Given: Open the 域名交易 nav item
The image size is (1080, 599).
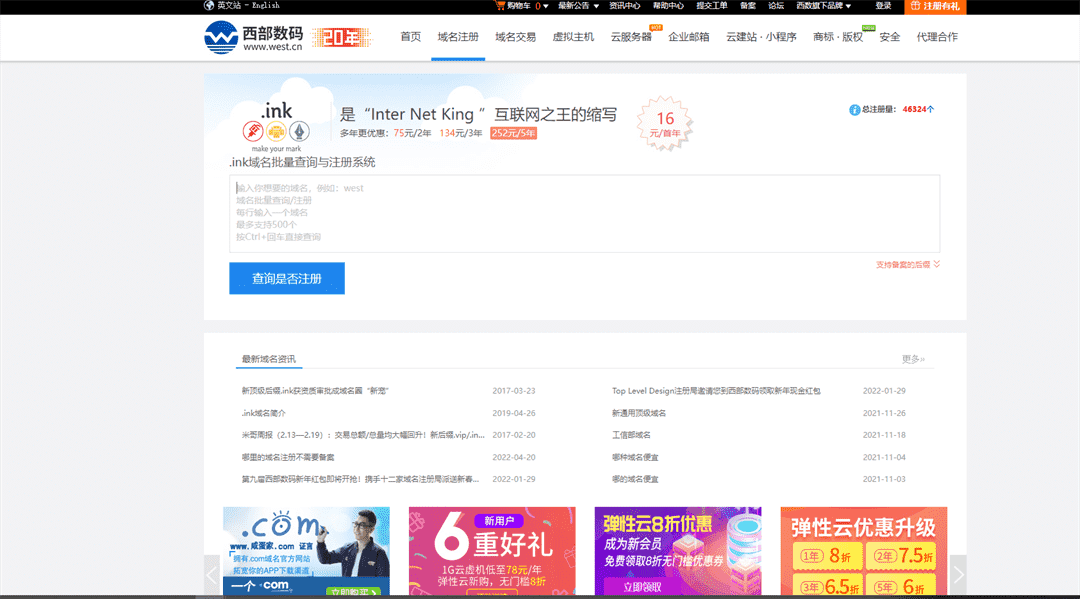Looking at the screenshot, I should [515, 37].
